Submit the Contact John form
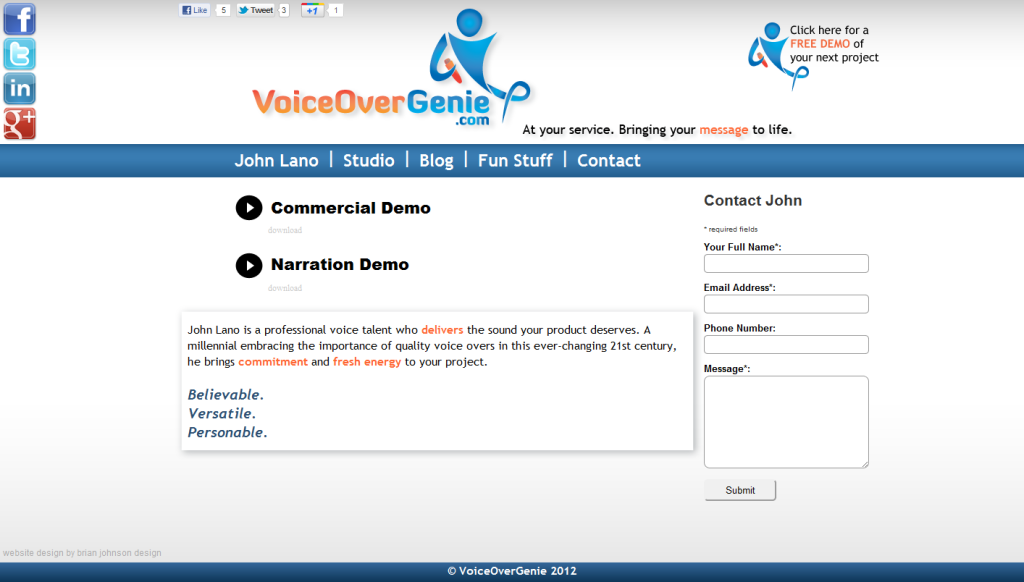The width and height of the screenshot is (1024, 582). click(x=739, y=489)
